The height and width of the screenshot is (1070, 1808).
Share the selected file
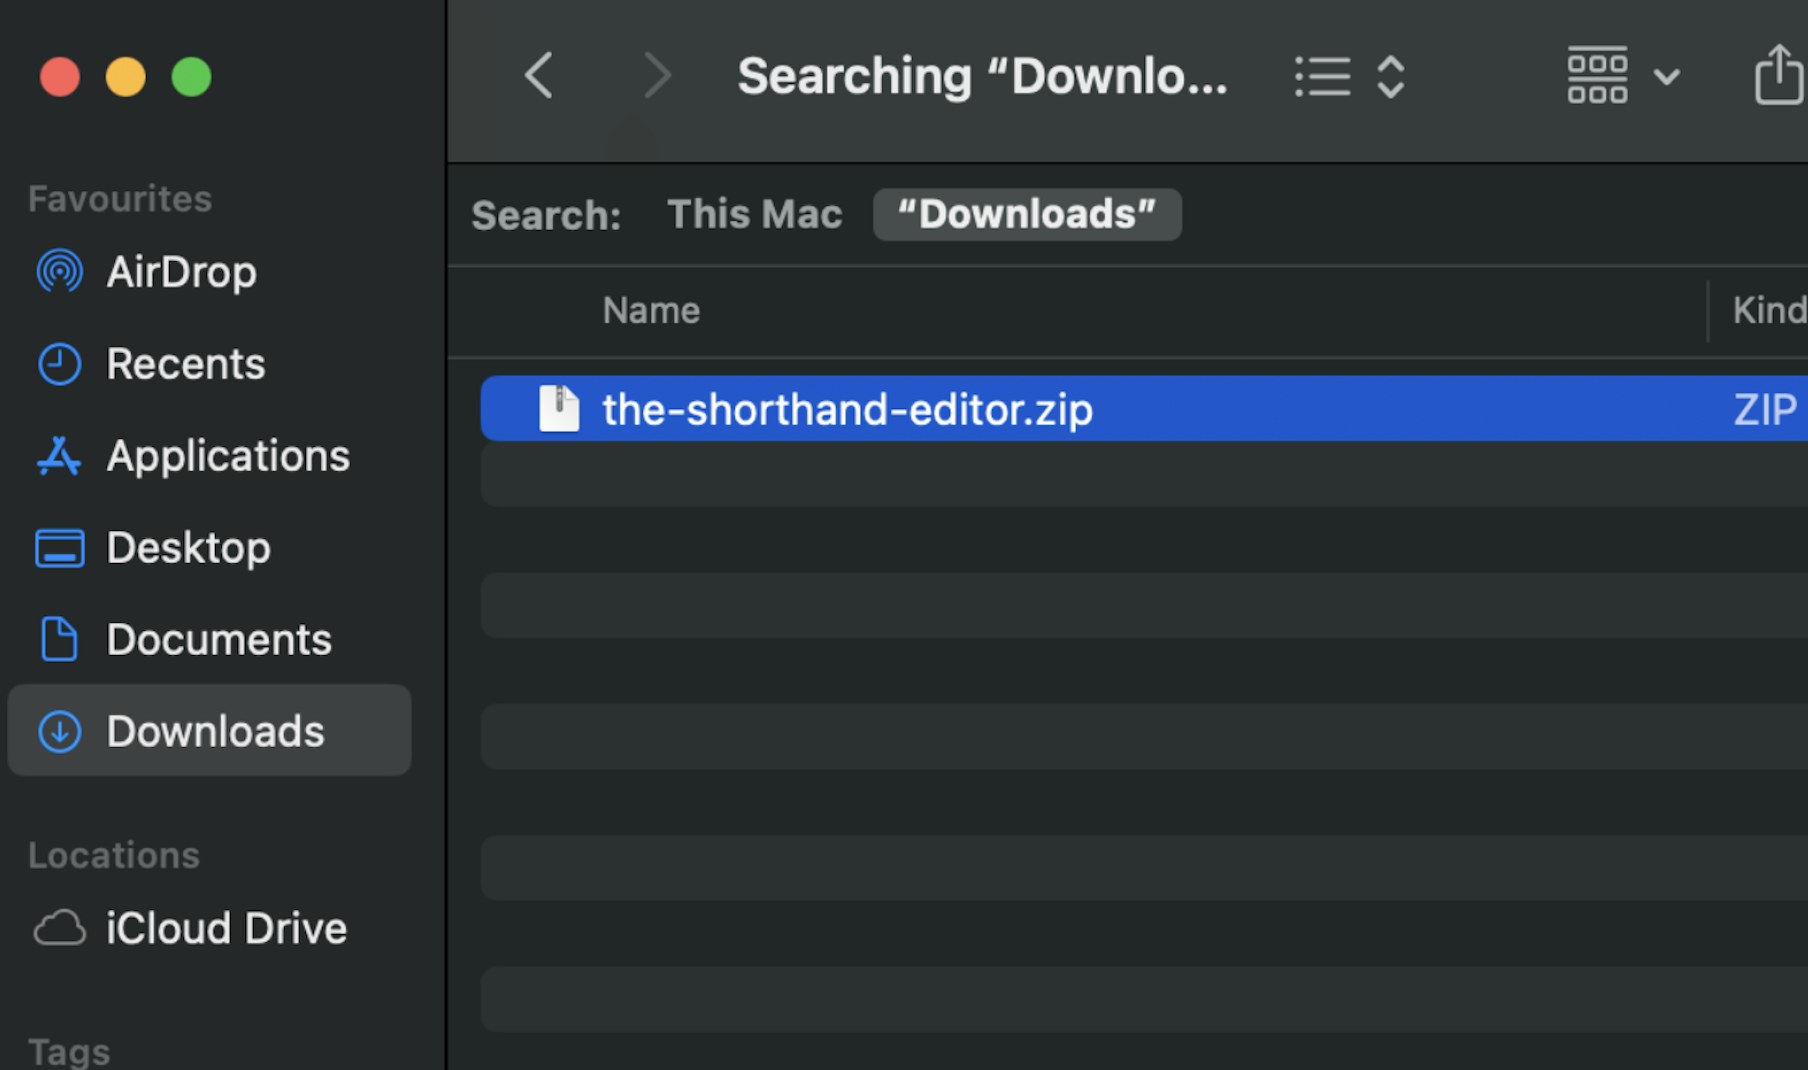(1778, 74)
